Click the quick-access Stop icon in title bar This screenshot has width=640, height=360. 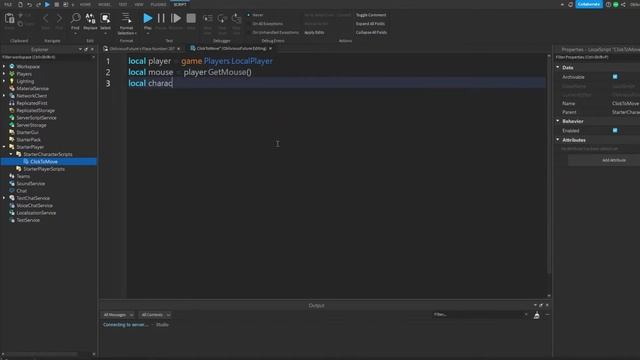(56, 4)
